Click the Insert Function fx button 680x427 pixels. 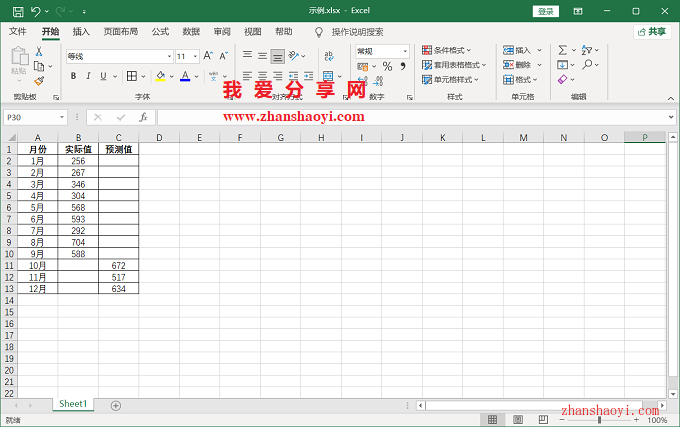point(143,117)
